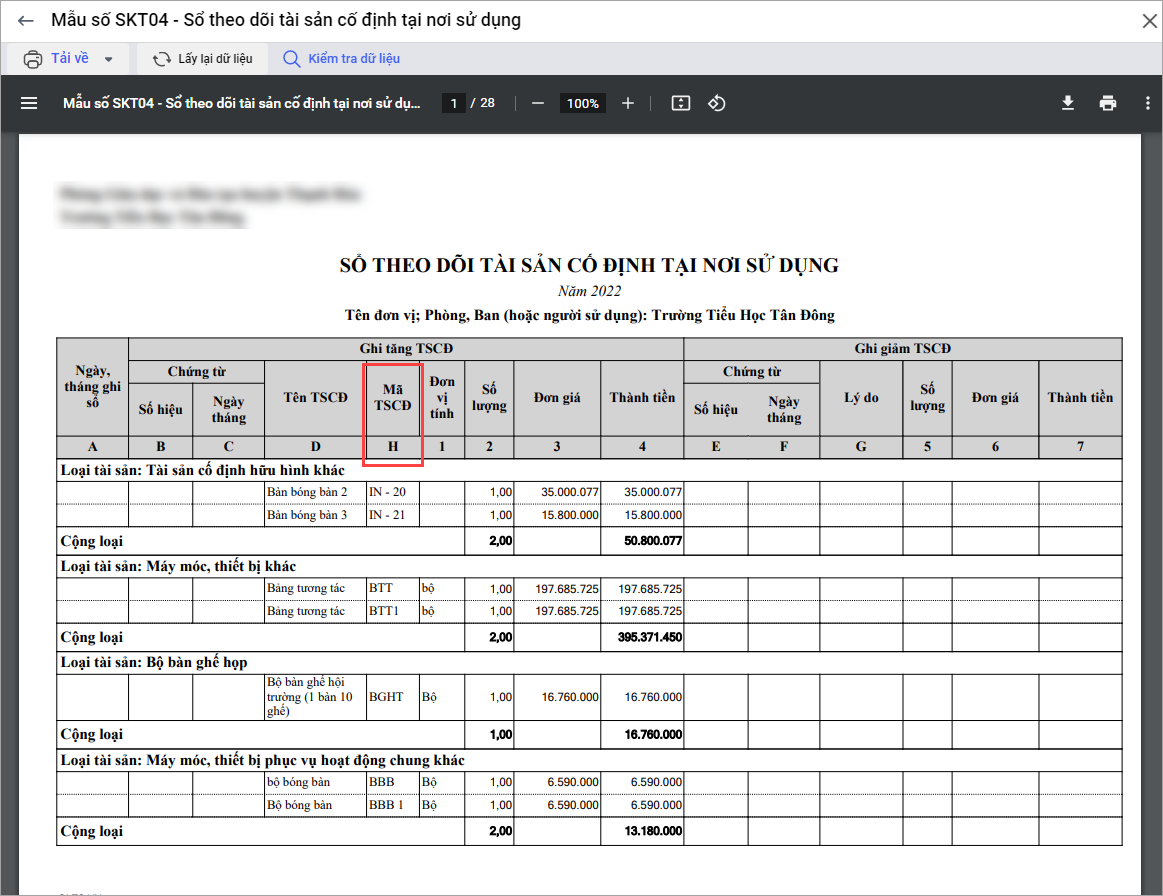
Task: Open the PDF sidebar hamburger menu
Action: (28, 103)
